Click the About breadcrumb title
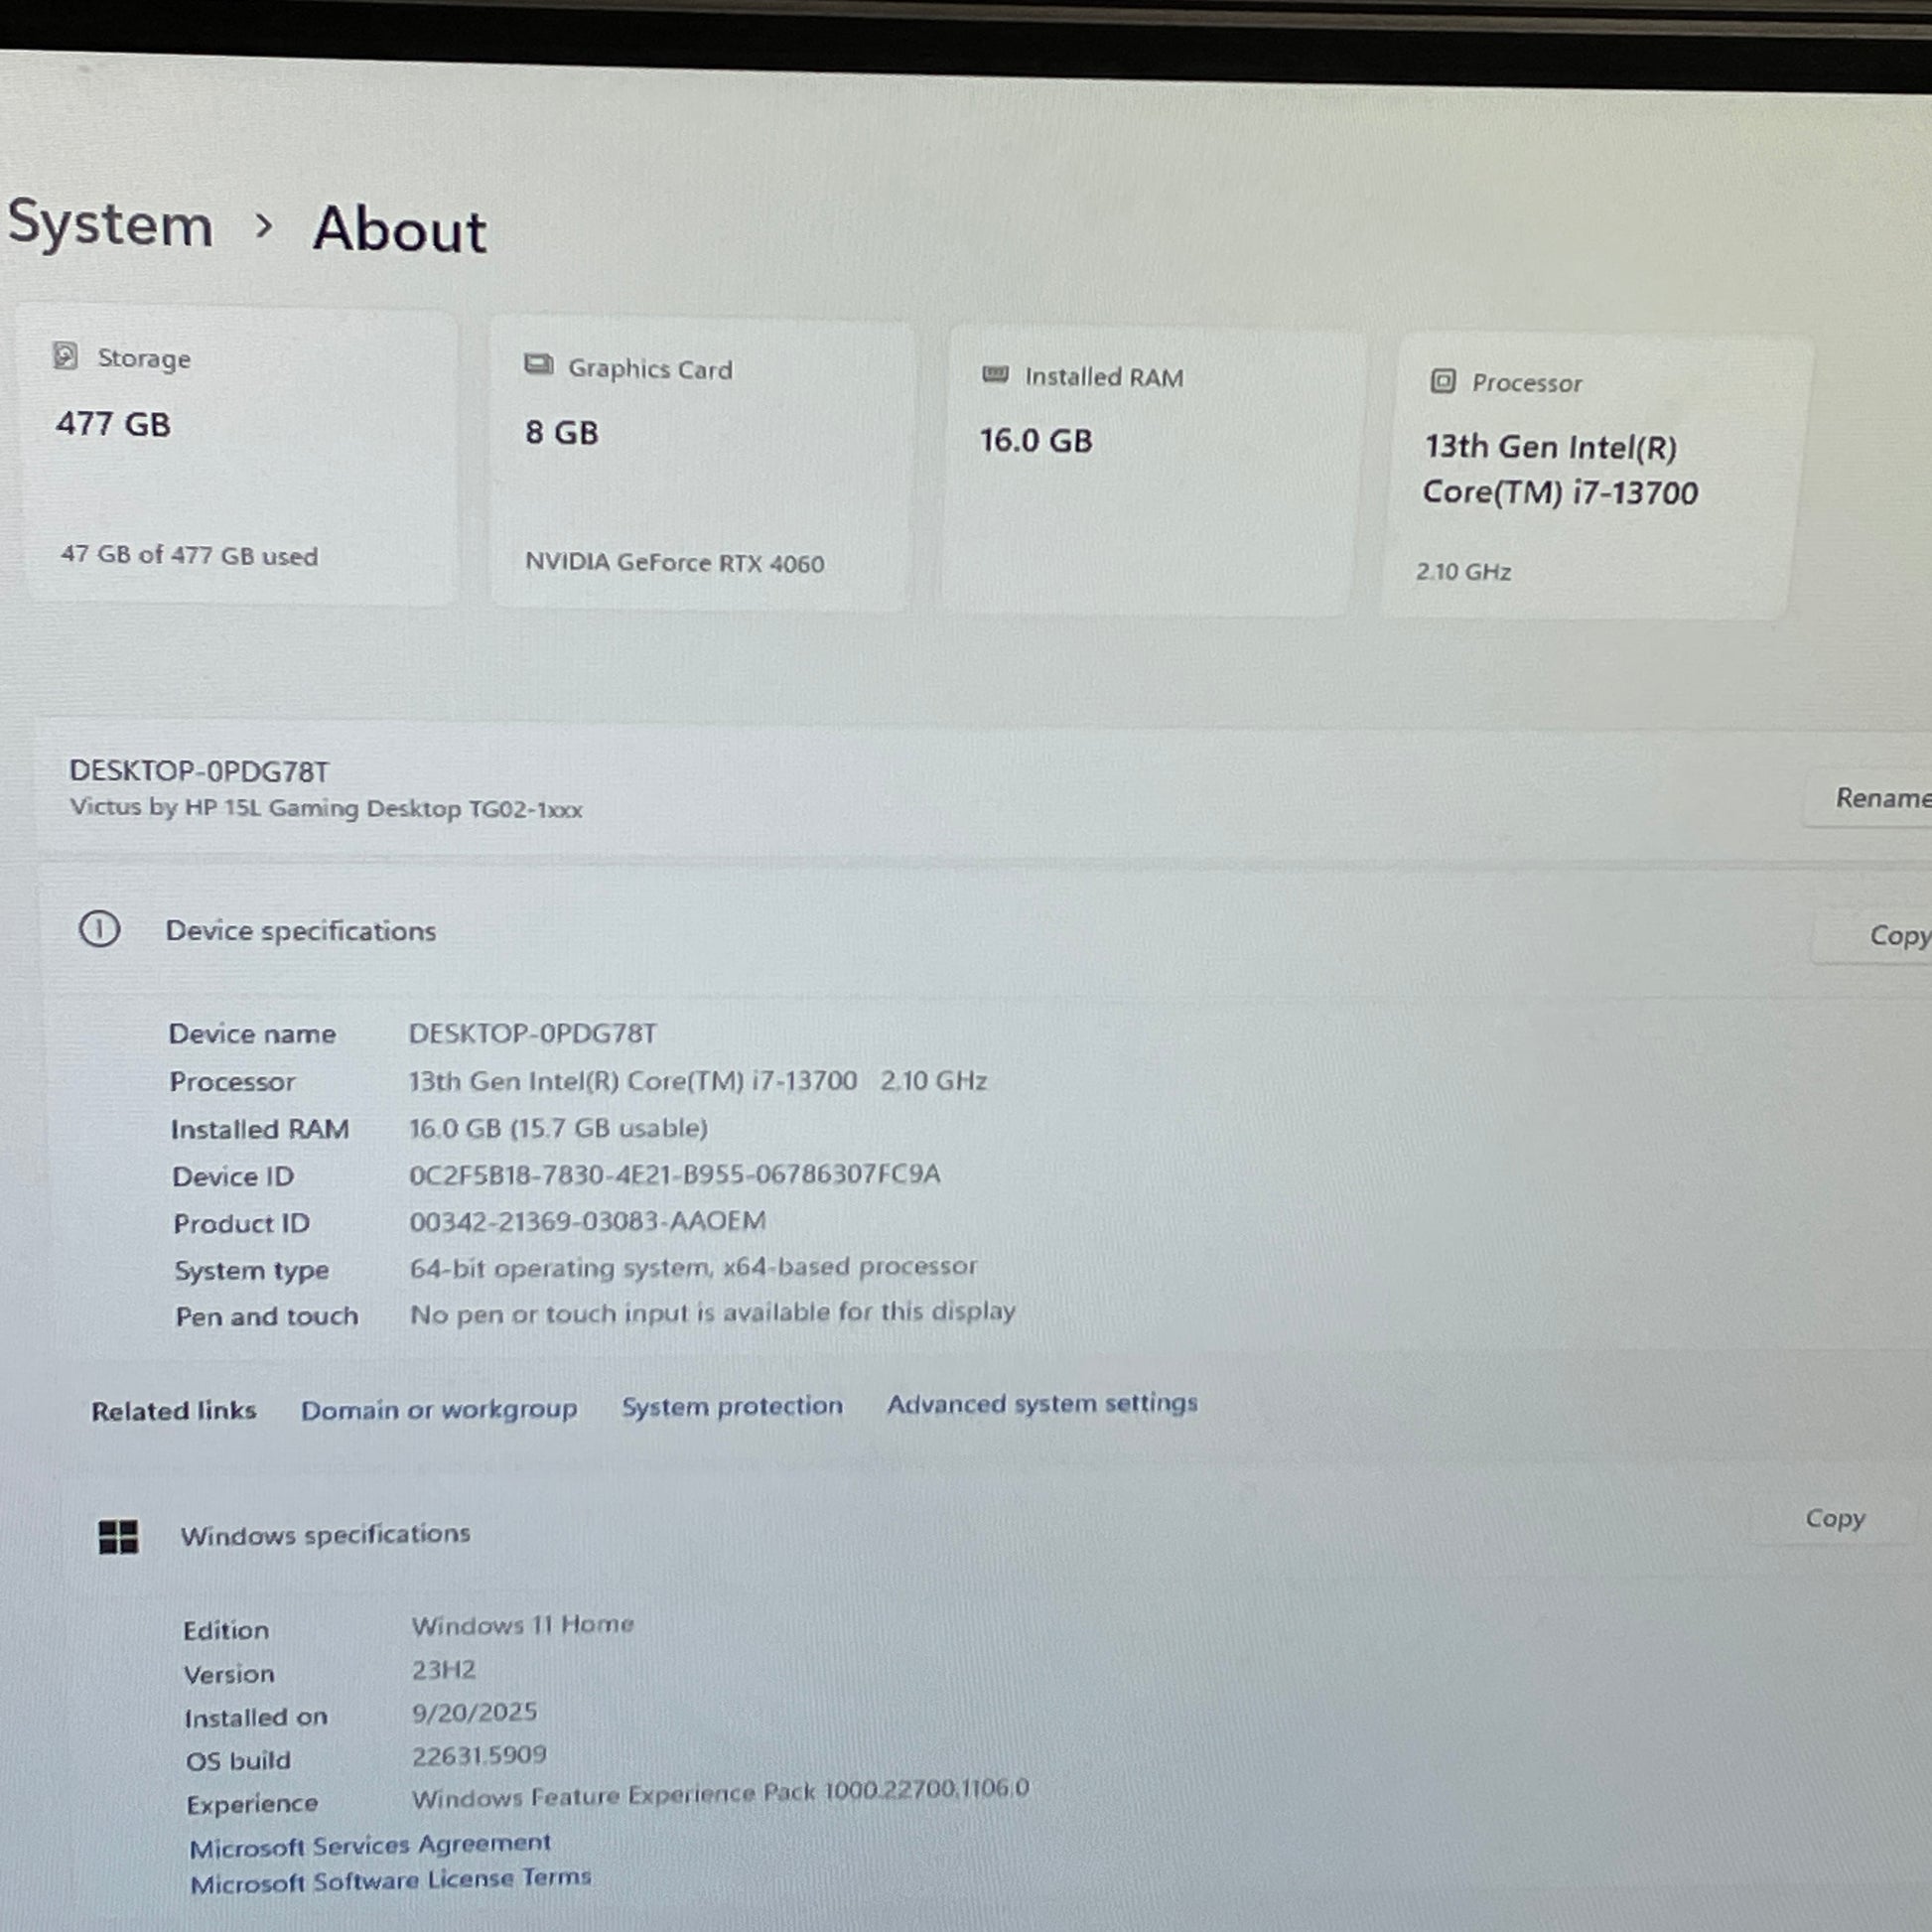This screenshot has height=1932, width=1932. point(399,229)
